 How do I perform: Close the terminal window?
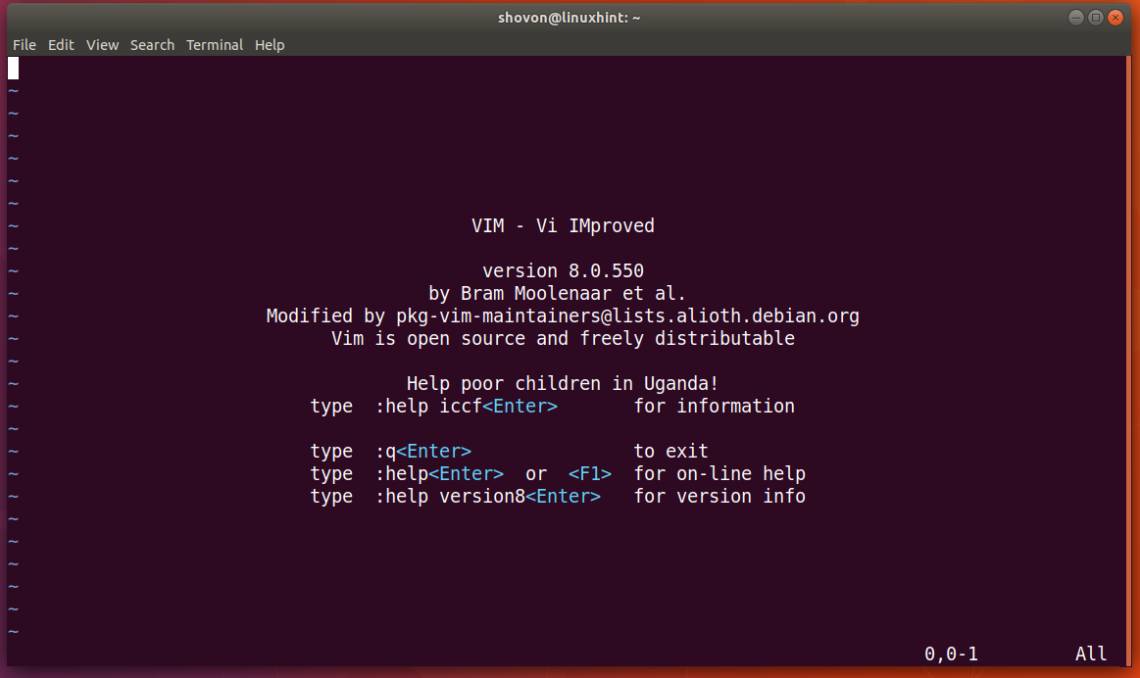1115,17
